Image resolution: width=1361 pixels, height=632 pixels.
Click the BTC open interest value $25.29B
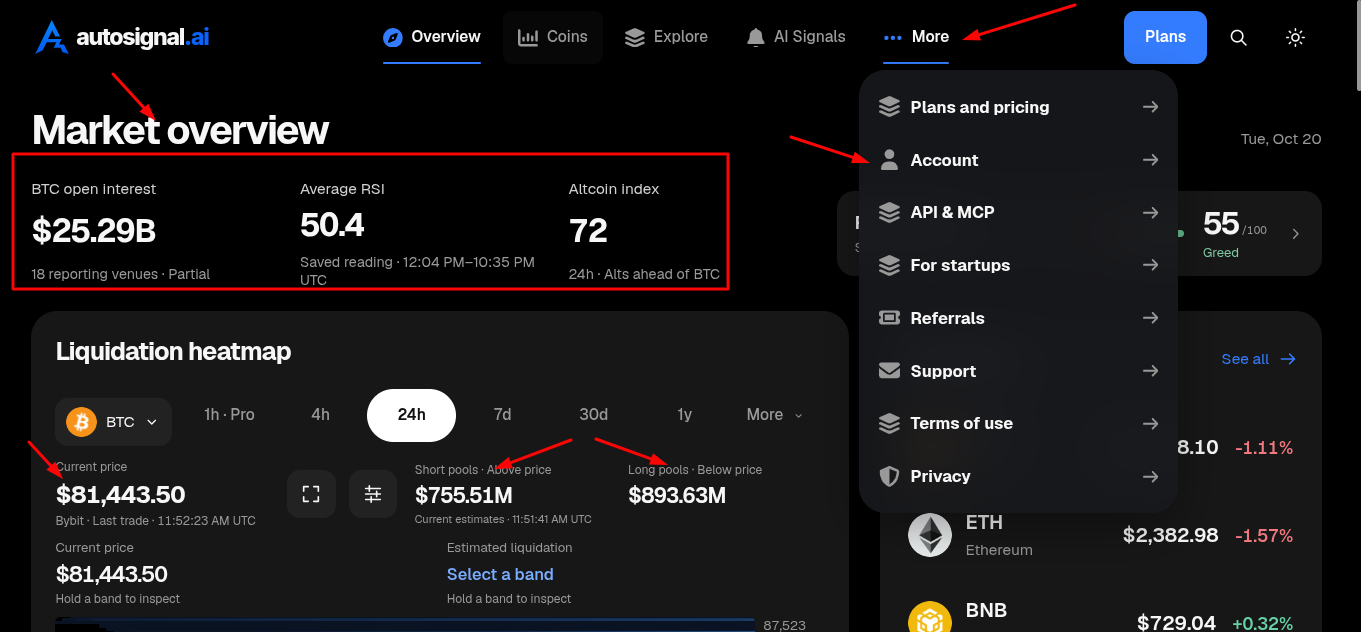(94, 231)
